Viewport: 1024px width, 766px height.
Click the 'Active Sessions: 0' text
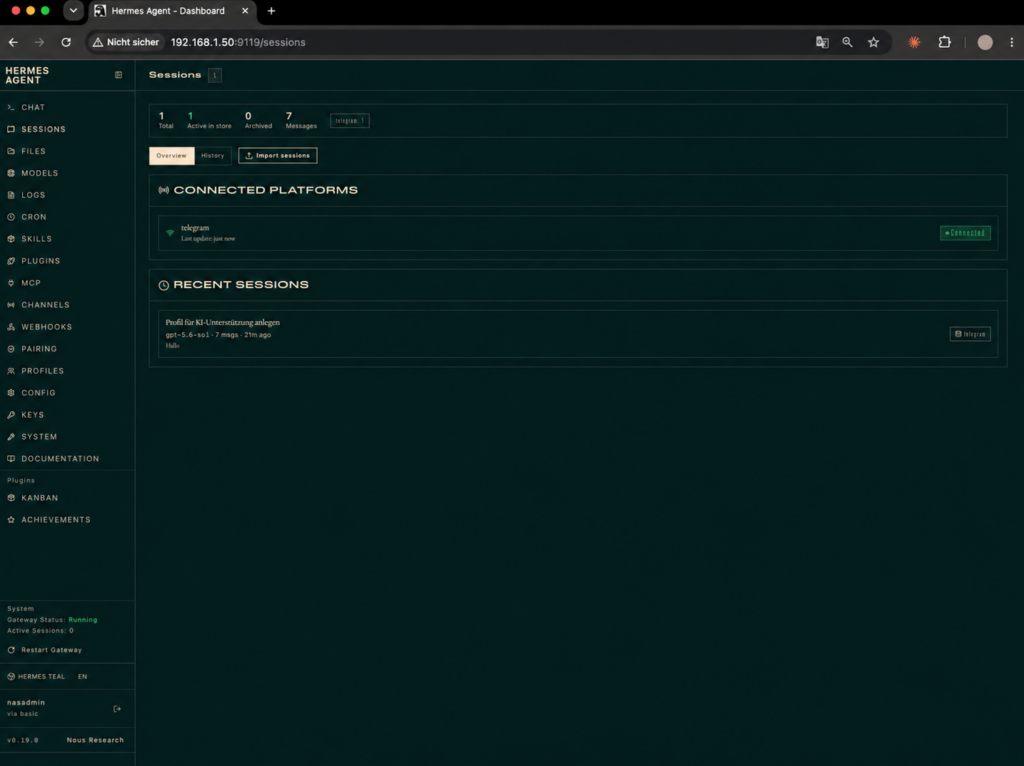40,631
